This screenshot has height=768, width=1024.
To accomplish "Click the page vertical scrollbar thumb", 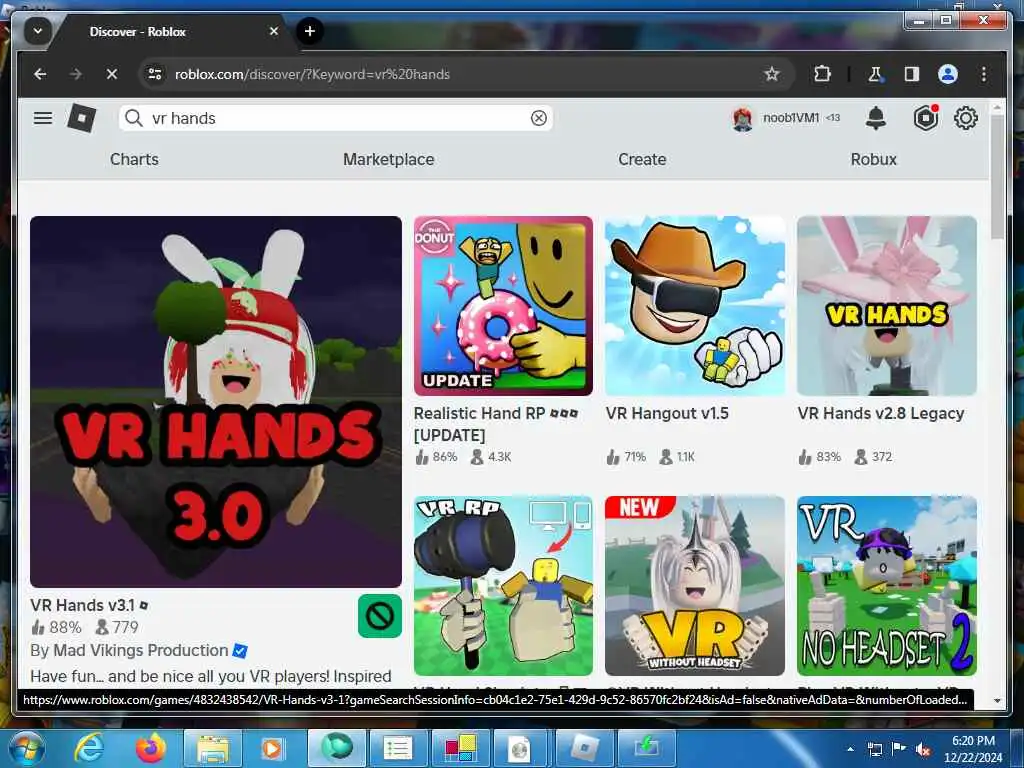I will click(x=997, y=176).
